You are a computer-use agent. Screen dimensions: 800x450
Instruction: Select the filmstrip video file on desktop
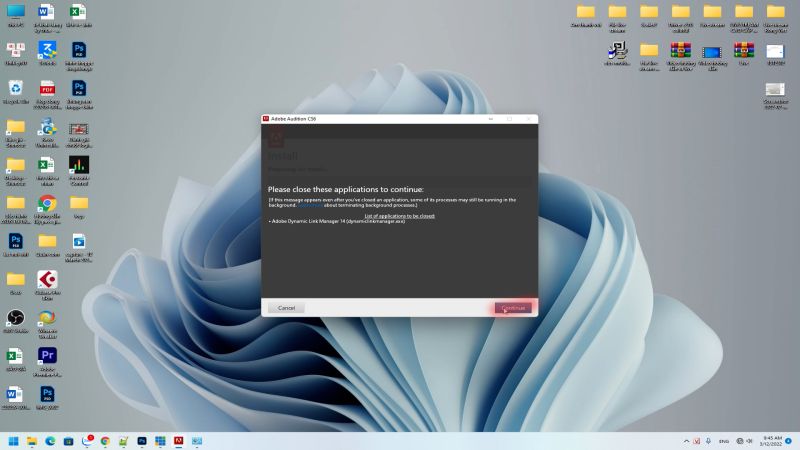click(79, 128)
